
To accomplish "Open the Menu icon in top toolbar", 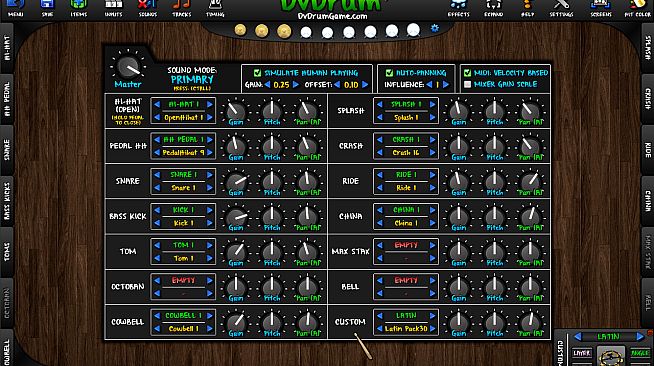I will (15, 8).
